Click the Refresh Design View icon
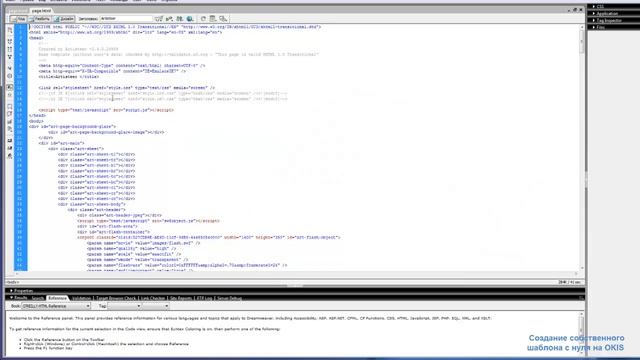The height and width of the screenshot is (360, 640). coord(203,19)
